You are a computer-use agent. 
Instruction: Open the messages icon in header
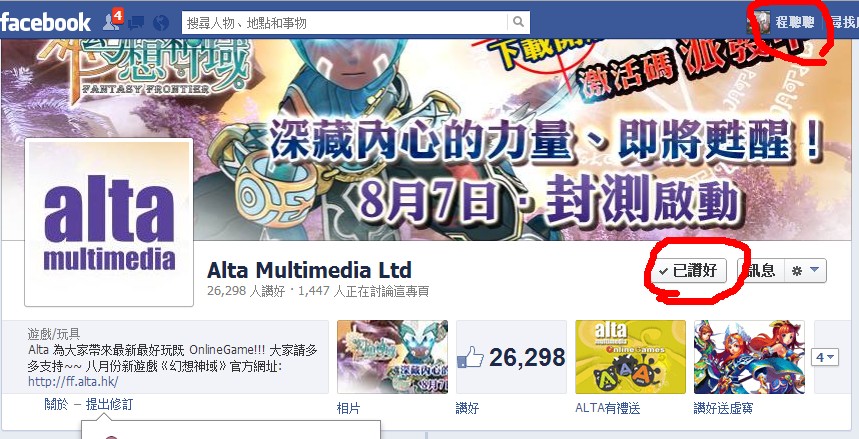[x=136, y=23]
